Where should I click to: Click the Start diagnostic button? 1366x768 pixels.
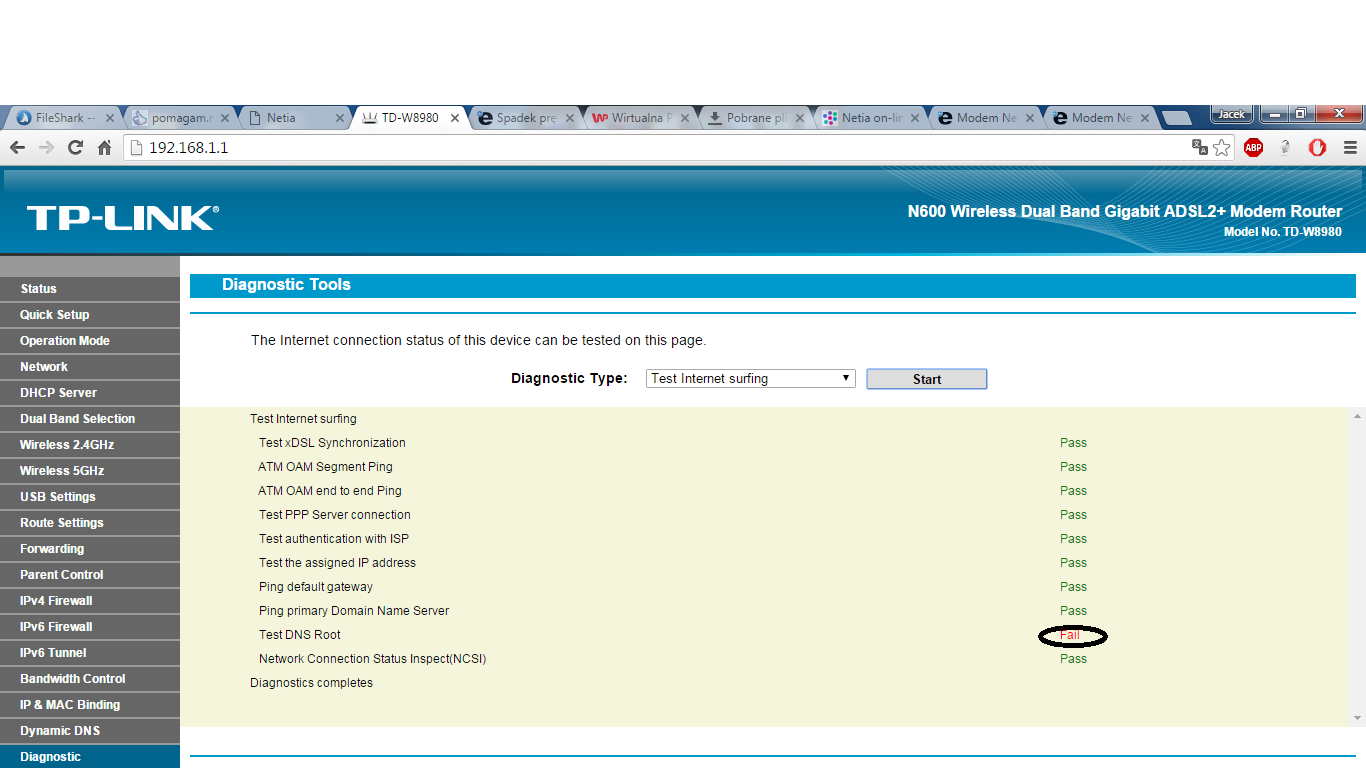point(927,379)
